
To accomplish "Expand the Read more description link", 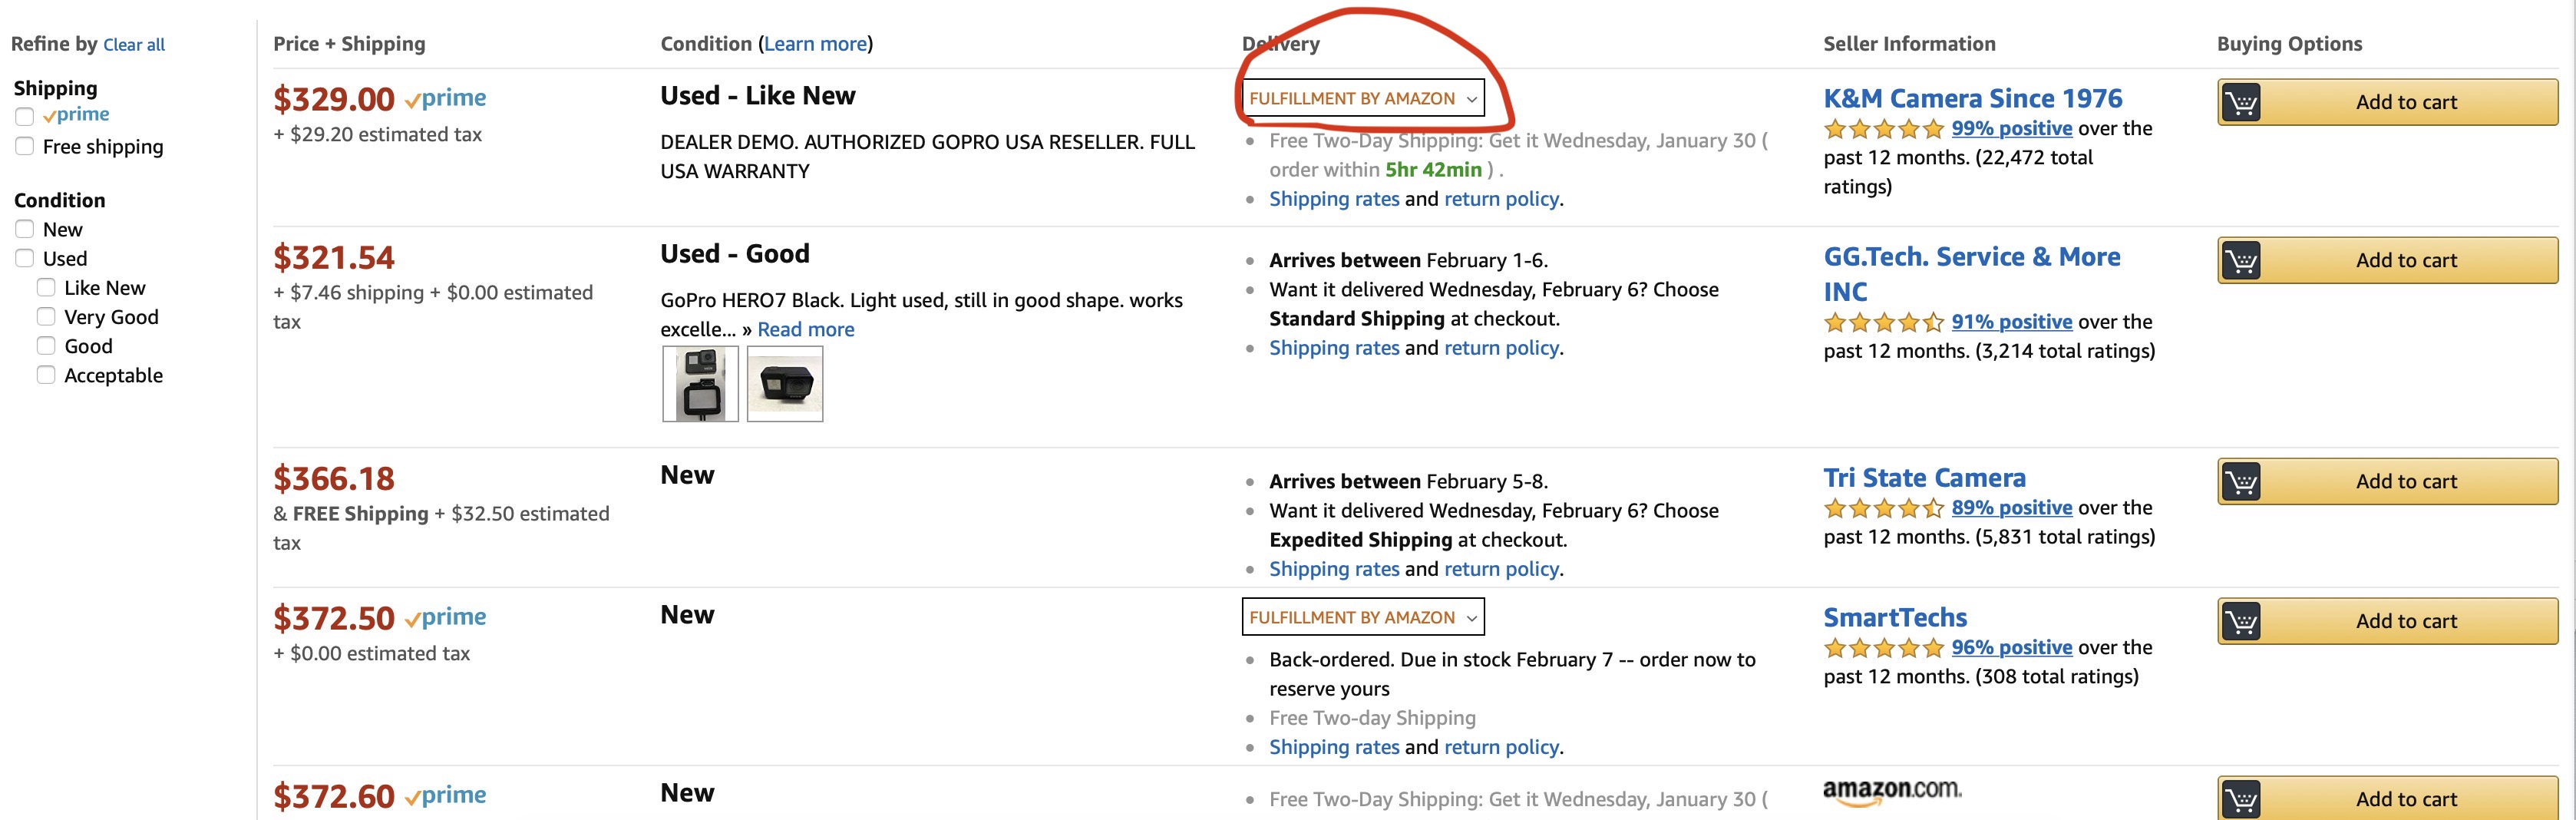I will [805, 329].
